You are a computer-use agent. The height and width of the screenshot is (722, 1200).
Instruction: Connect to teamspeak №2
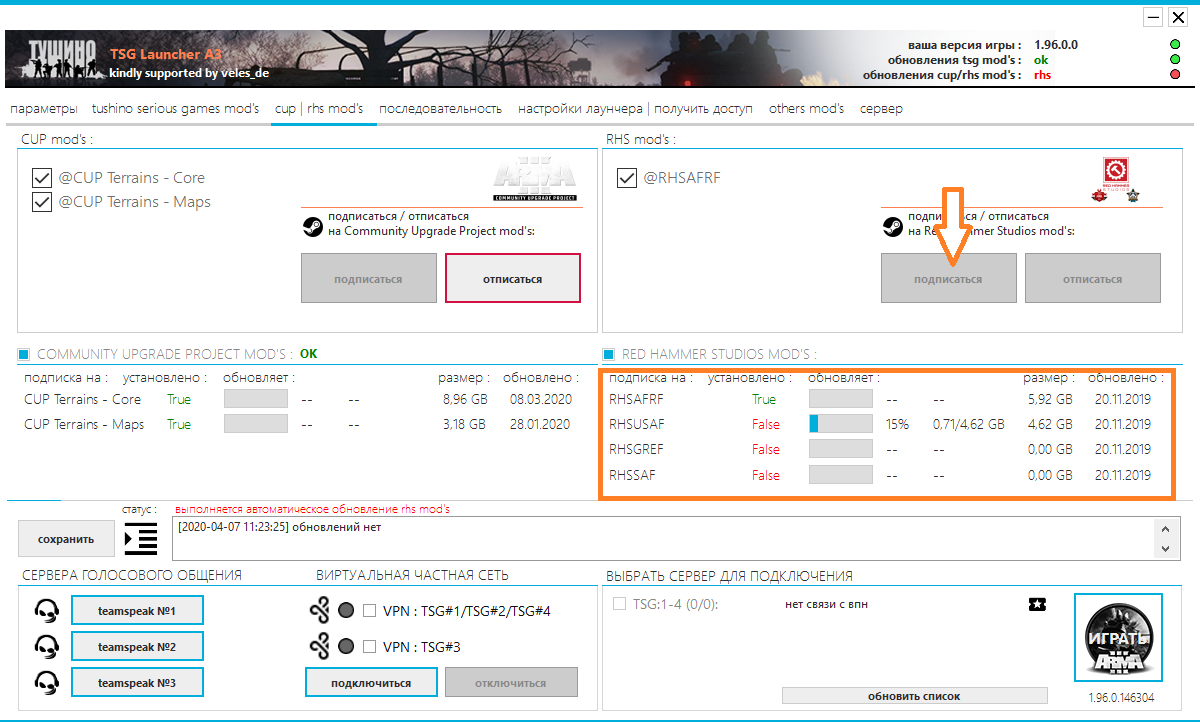tap(138, 646)
